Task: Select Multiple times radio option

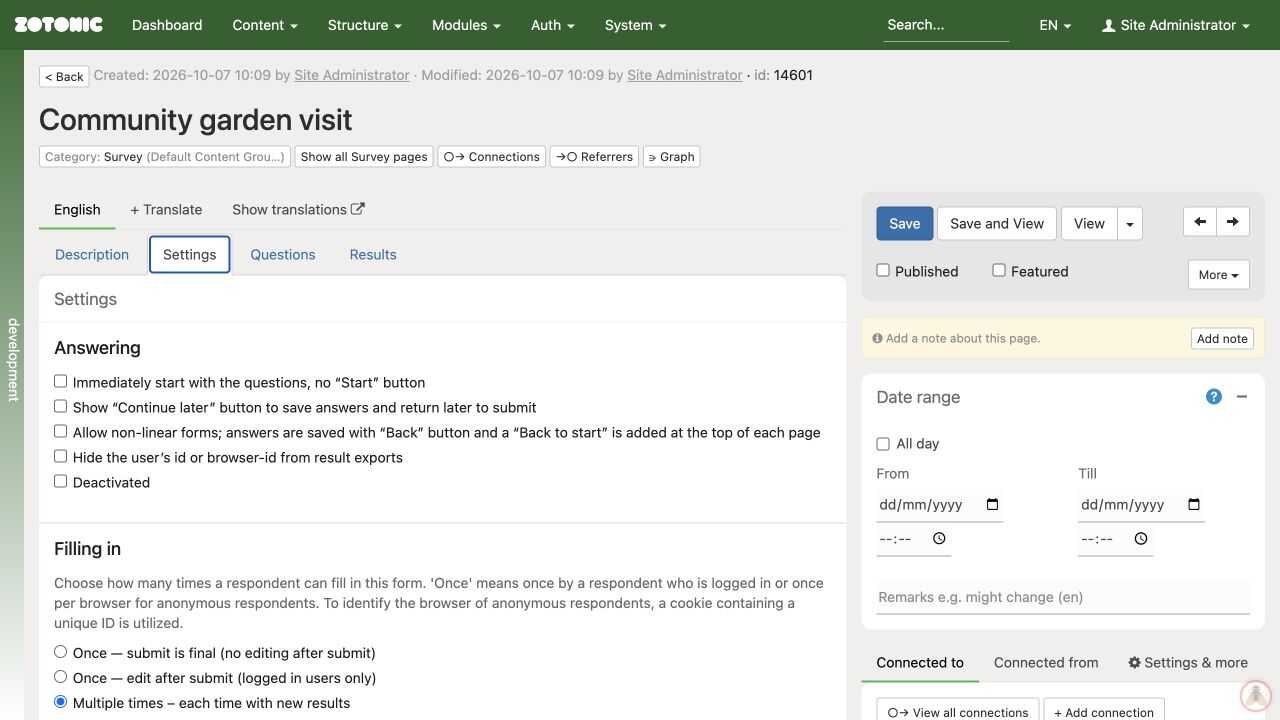Action: tap(61, 702)
